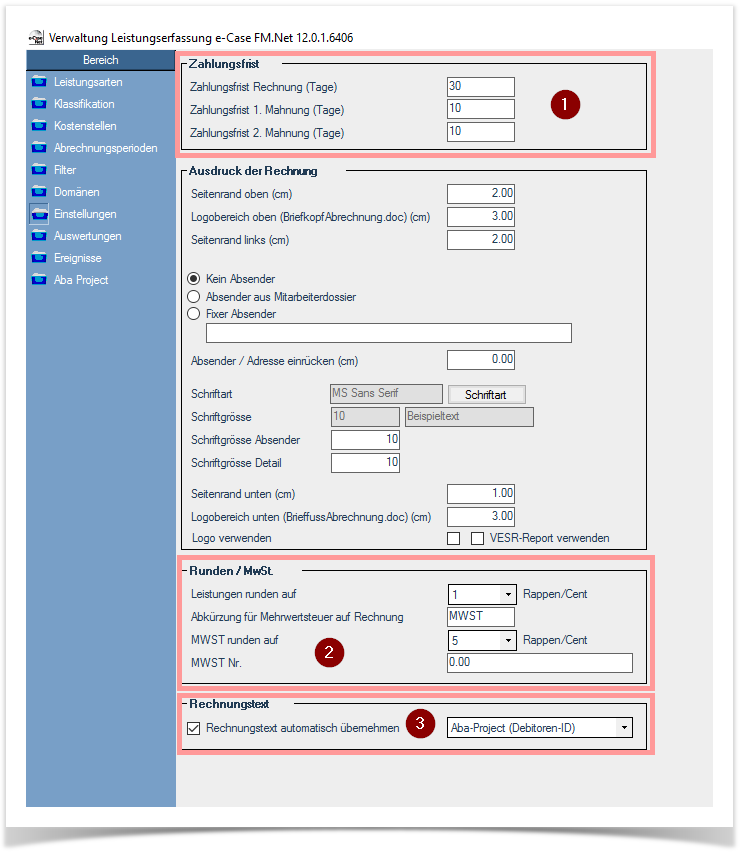Click the Logobereich oben (cm) field
This screenshot has height=856, width=747.
[481, 216]
